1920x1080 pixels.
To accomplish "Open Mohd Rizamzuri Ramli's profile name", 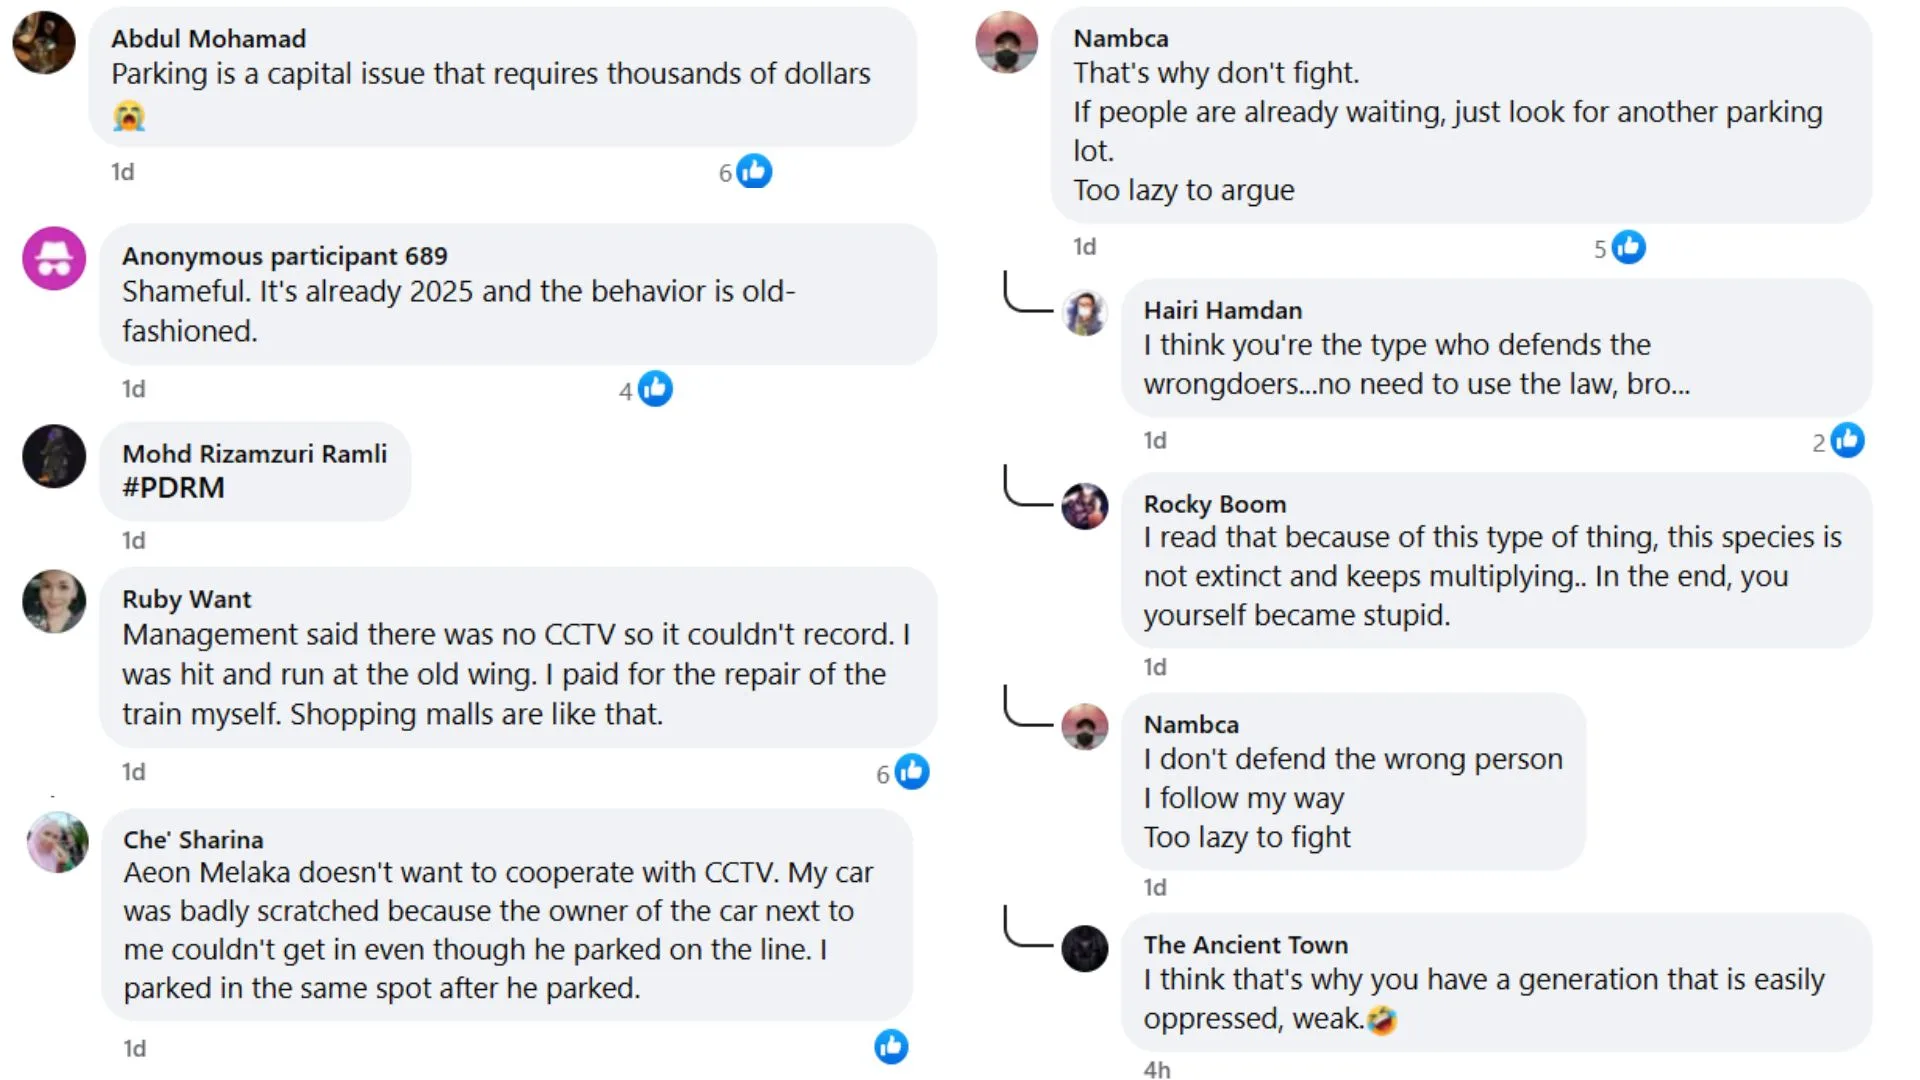I will coord(254,454).
